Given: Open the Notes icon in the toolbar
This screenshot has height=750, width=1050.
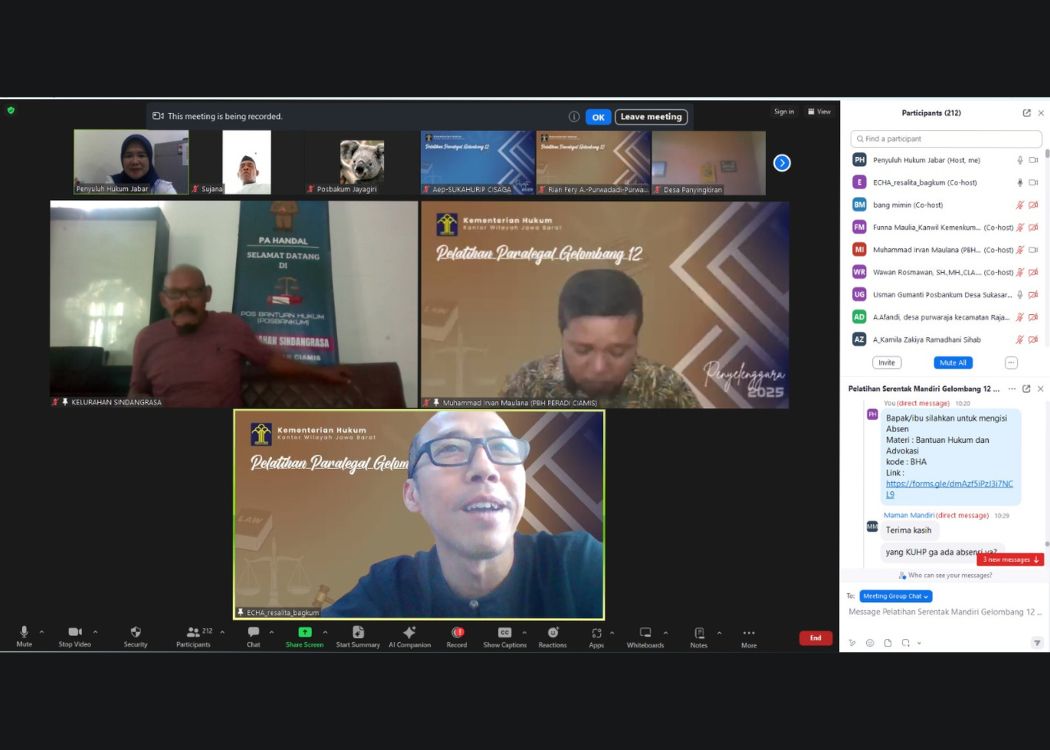Looking at the screenshot, I should coord(699,633).
